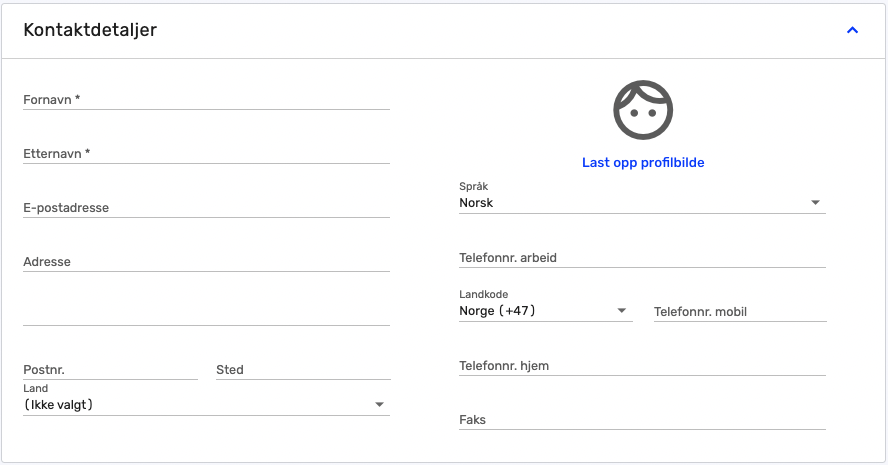Open the Landkode dropdown Norge (+47)
The height and width of the screenshot is (465, 888).
(x=545, y=311)
